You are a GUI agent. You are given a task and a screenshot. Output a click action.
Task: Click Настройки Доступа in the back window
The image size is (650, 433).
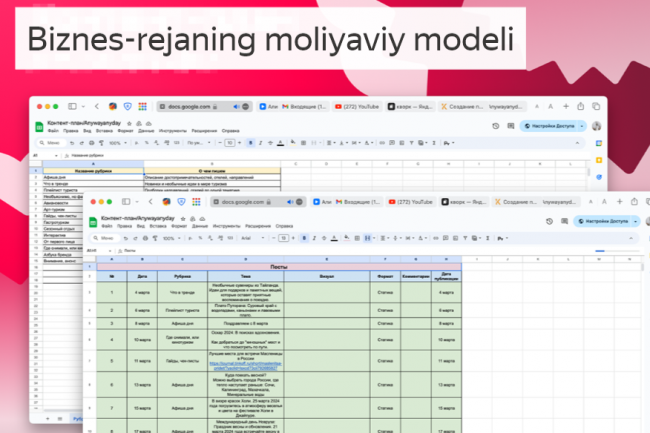549,126
